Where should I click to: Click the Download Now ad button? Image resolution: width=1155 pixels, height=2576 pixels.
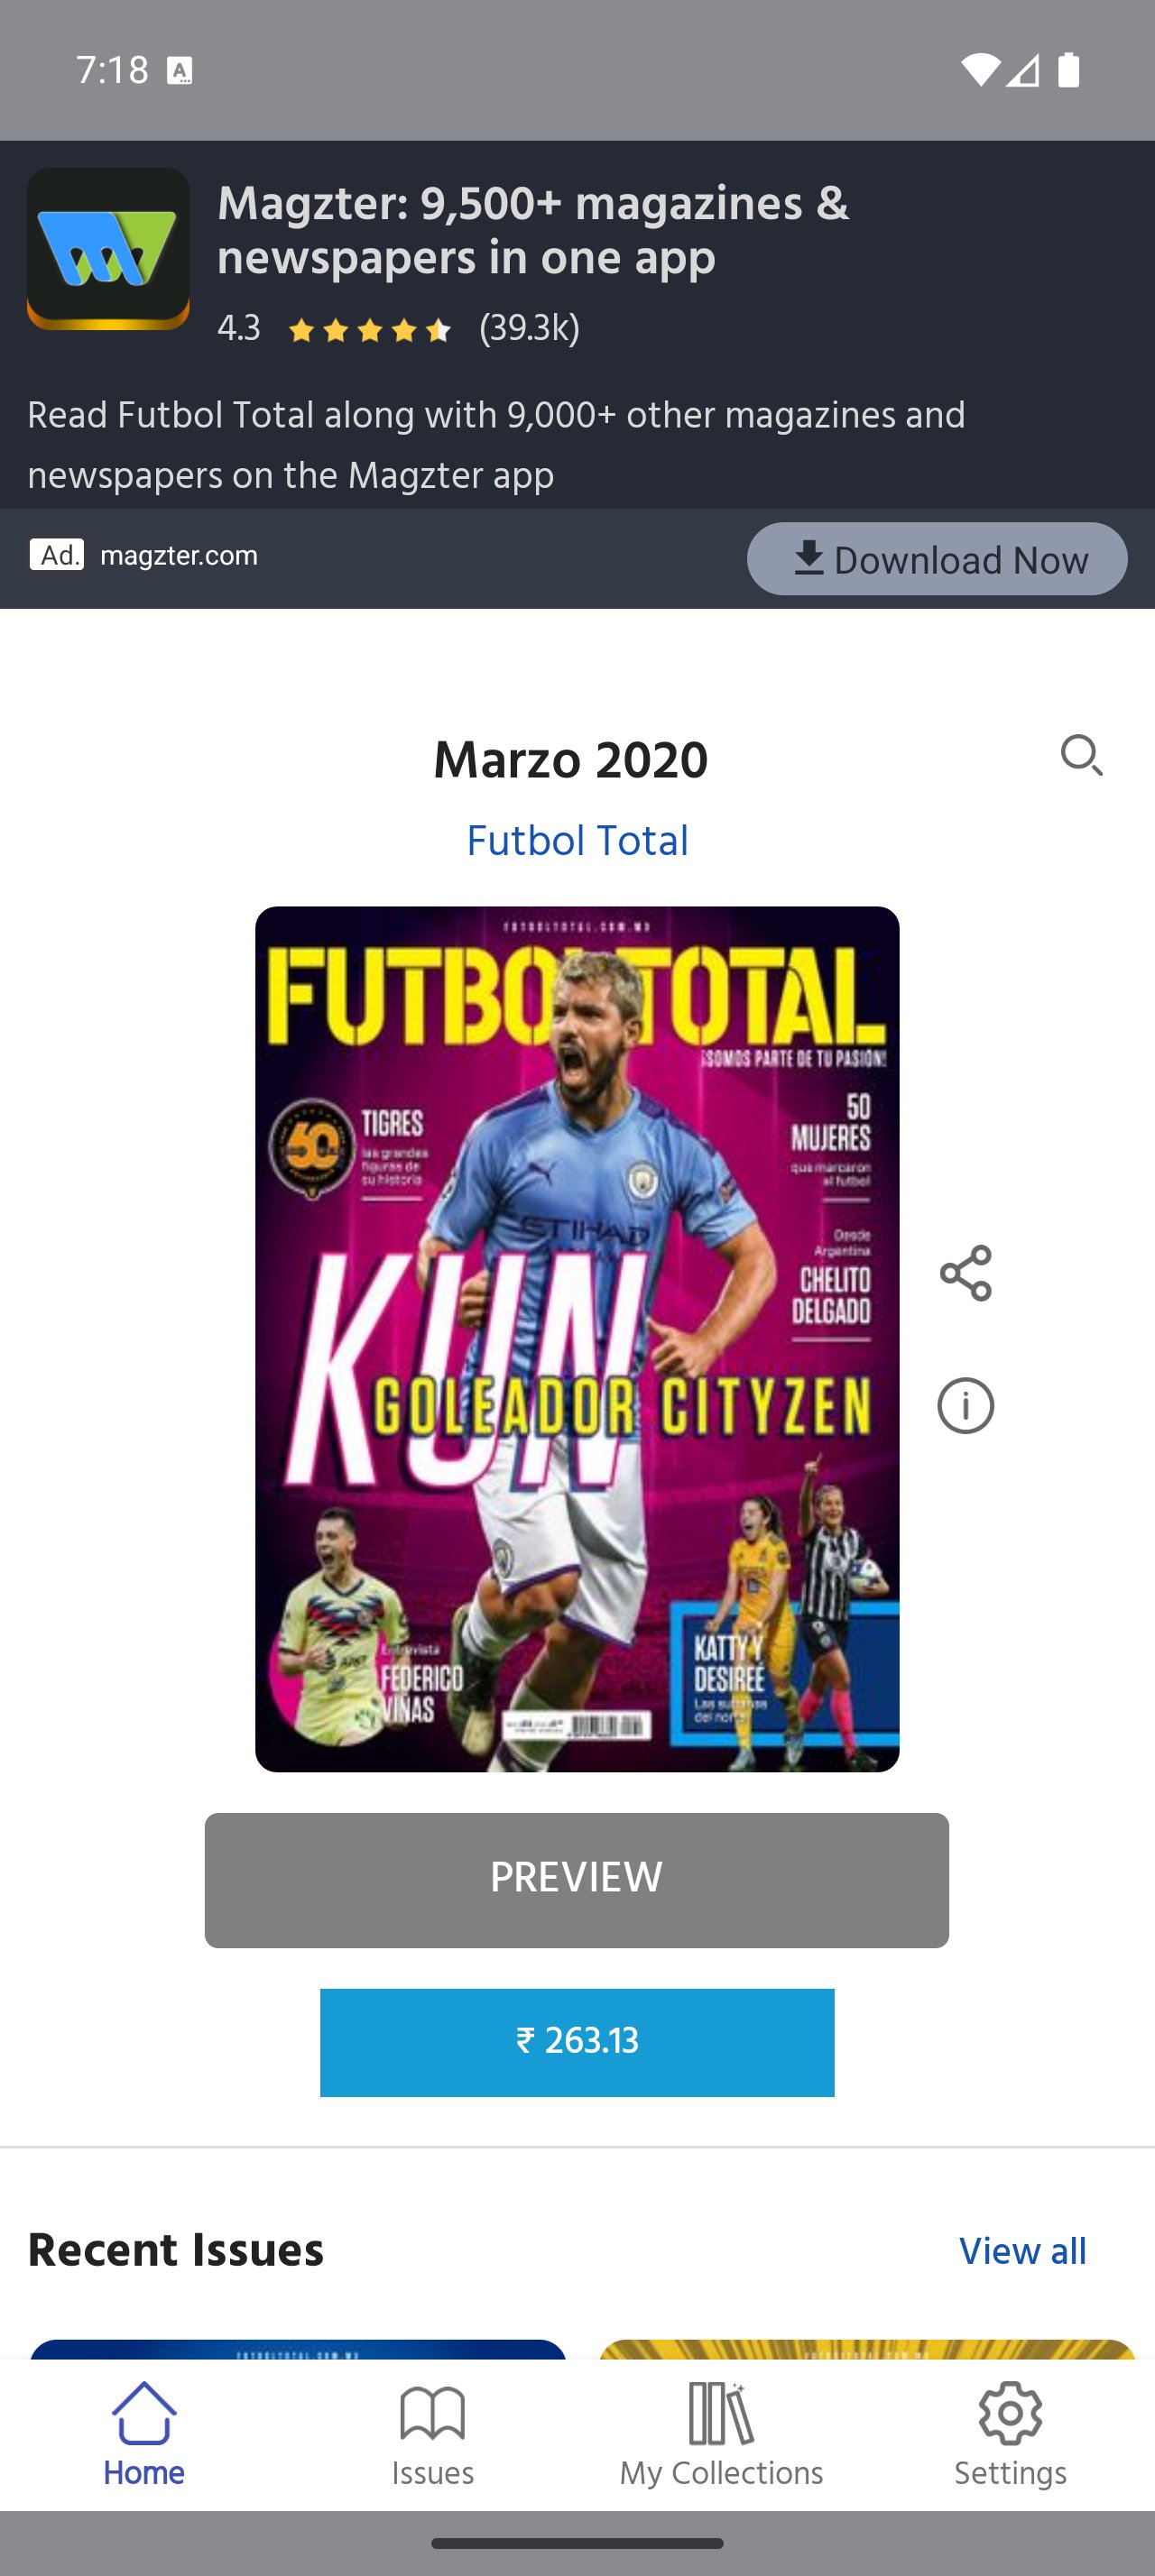pyautogui.click(x=937, y=559)
